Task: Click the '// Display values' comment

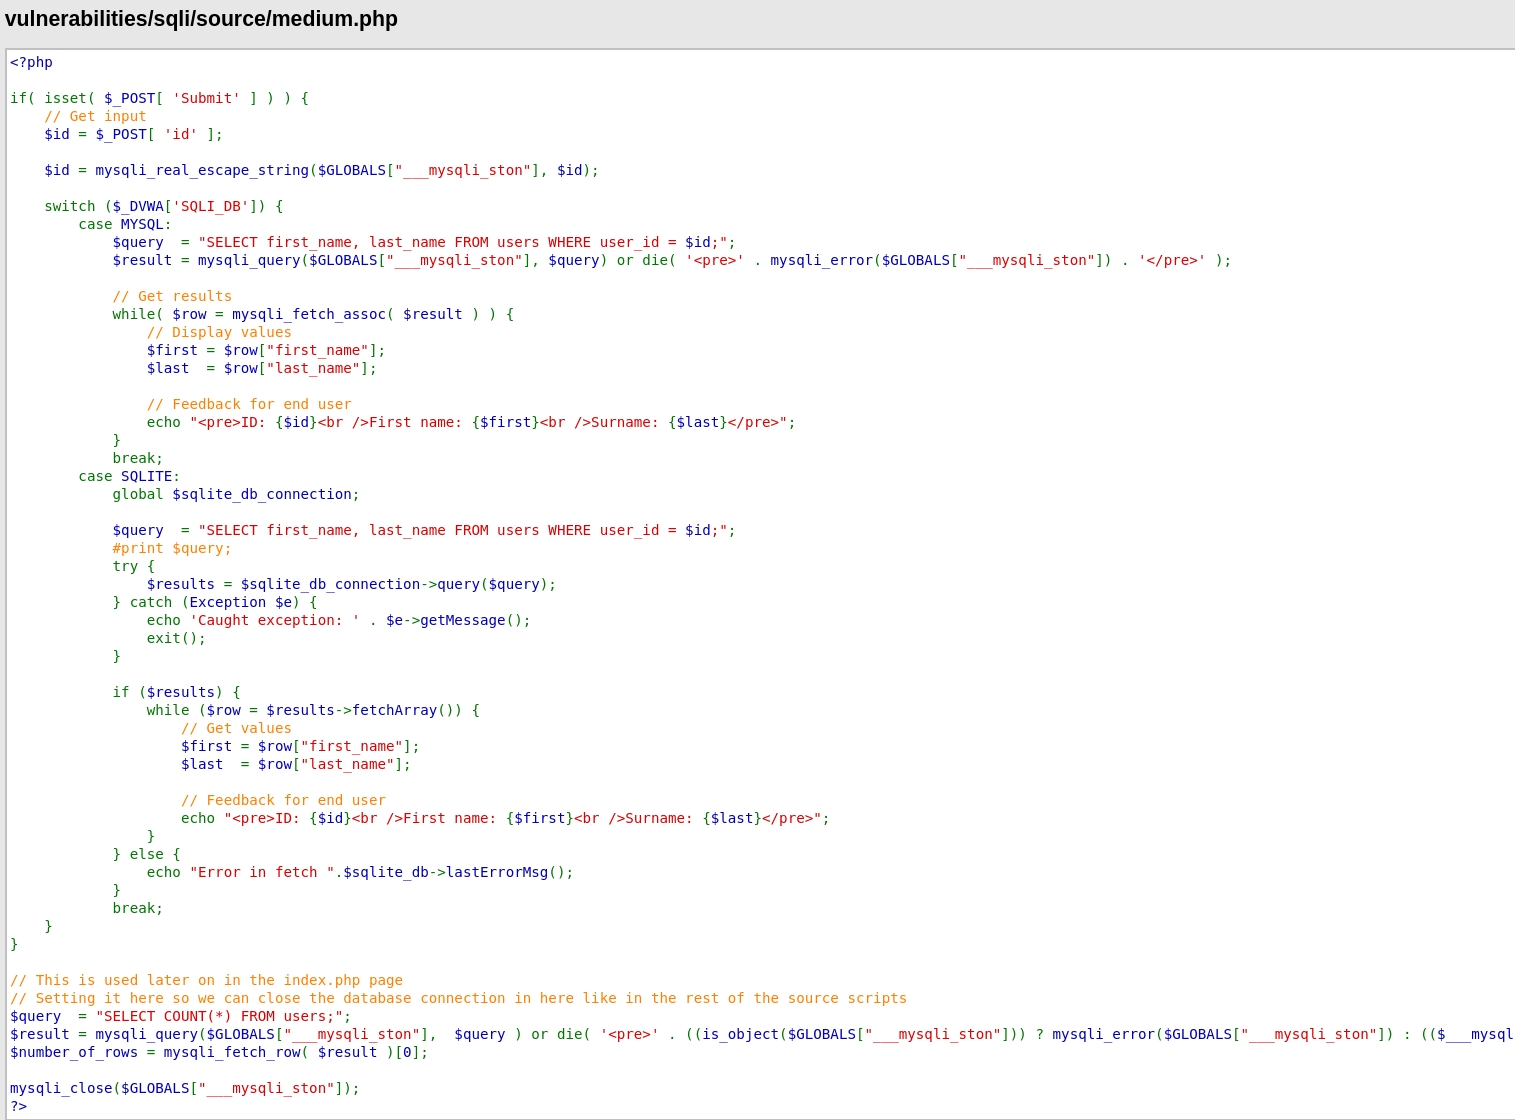Action: pos(219,332)
